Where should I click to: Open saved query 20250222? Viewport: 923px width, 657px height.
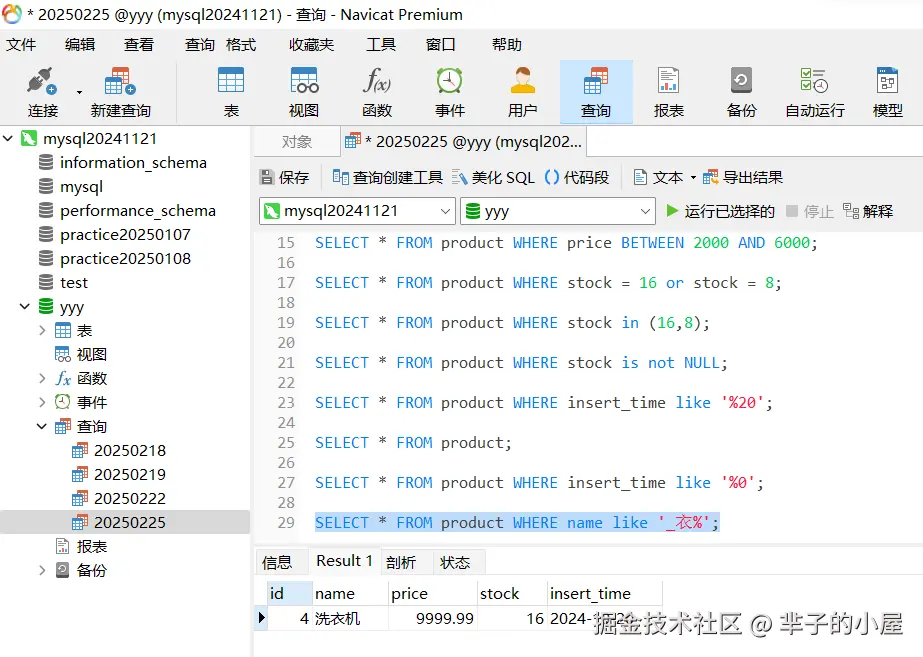pyautogui.click(x=130, y=499)
